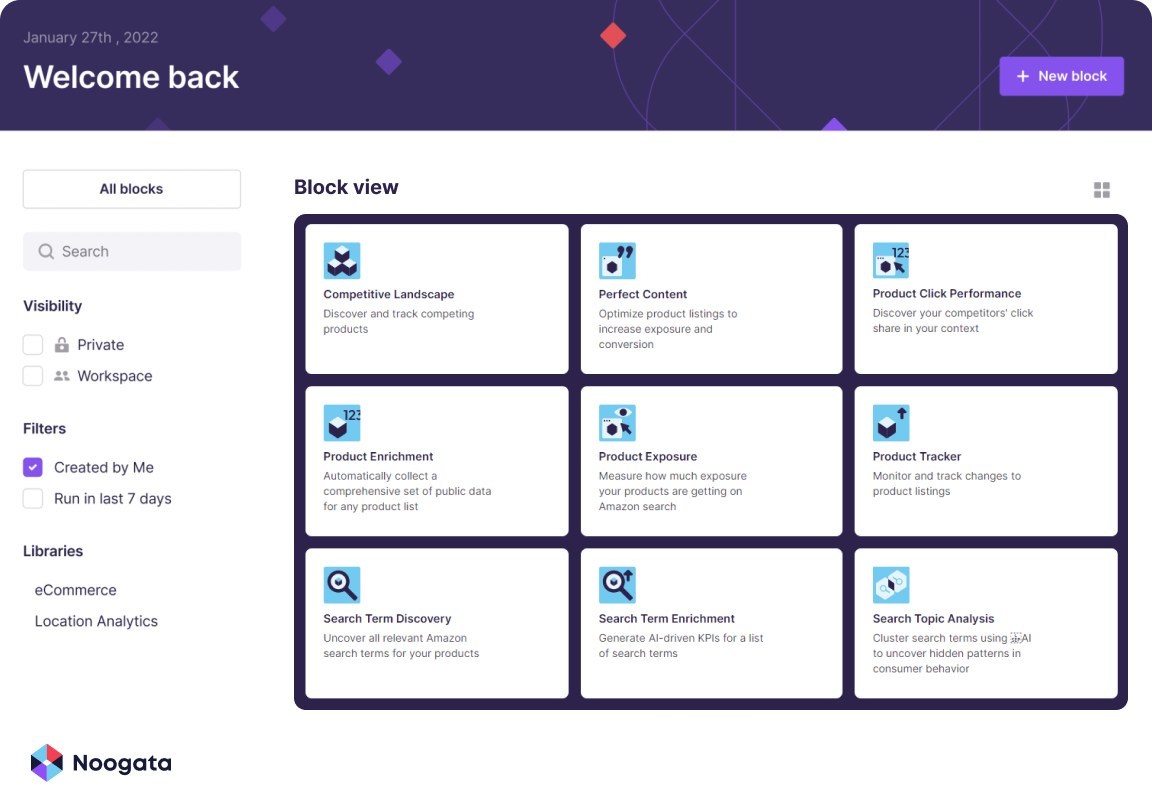Check the Workspace visibility checkbox
Image resolution: width=1152 pixels, height=807 pixels.
pyautogui.click(x=33, y=376)
